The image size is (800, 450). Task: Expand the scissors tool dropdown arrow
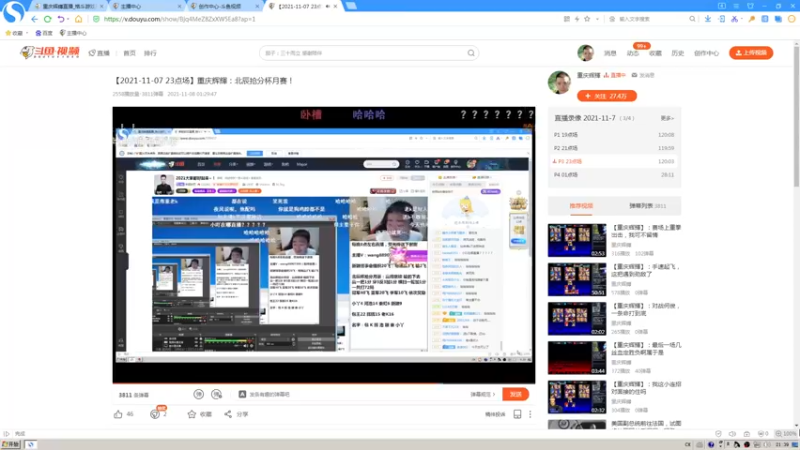pos(742,19)
